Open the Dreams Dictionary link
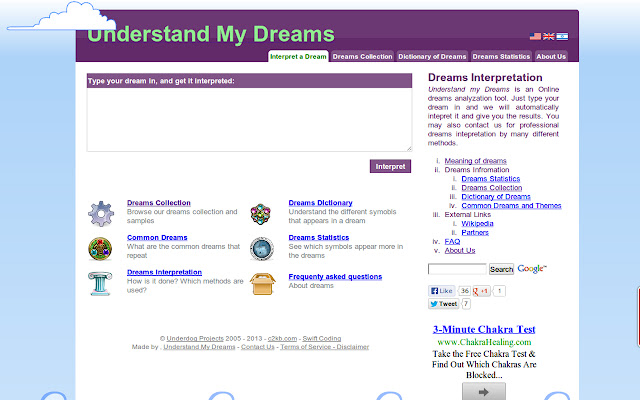This screenshot has width=640, height=400. click(320, 203)
